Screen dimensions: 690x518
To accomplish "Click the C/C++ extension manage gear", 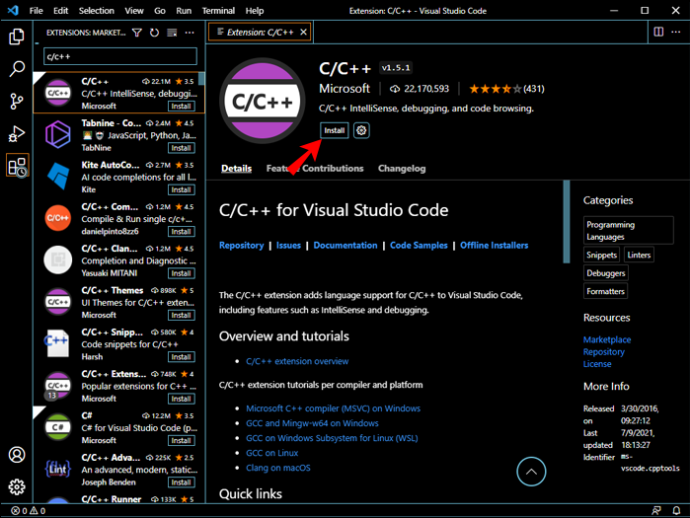I will (x=361, y=130).
